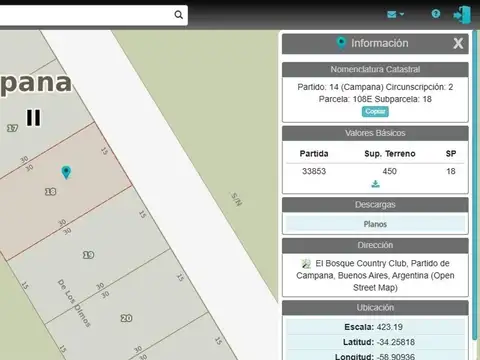Image resolution: width=480 pixels, height=360 pixels.
Task: Download the partida 33853 data icon
Action: [375, 184]
